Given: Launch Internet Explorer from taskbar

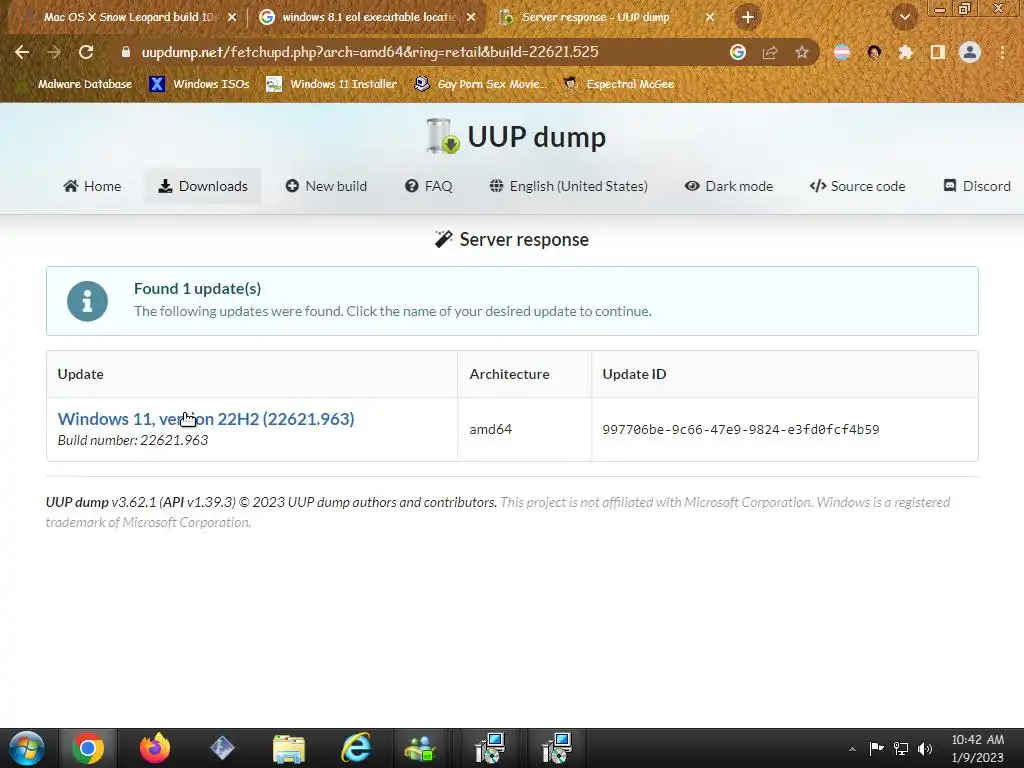Looking at the screenshot, I should tap(356, 748).
